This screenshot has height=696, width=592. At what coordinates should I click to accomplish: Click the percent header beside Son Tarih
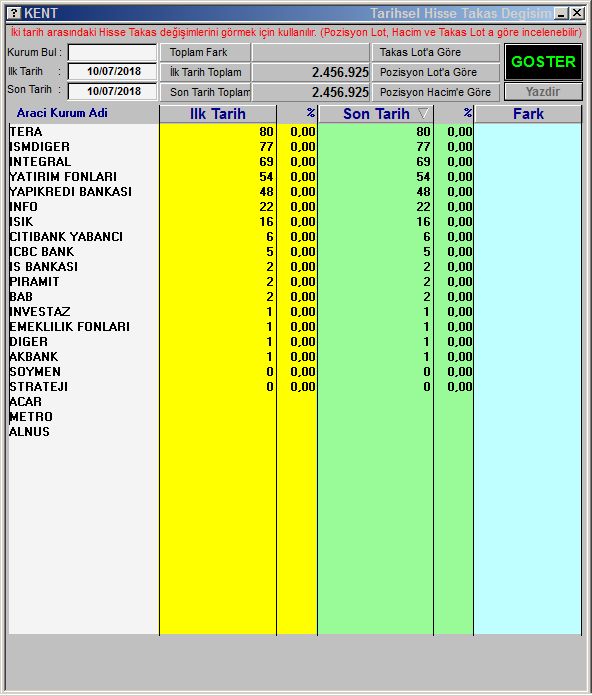tap(454, 114)
